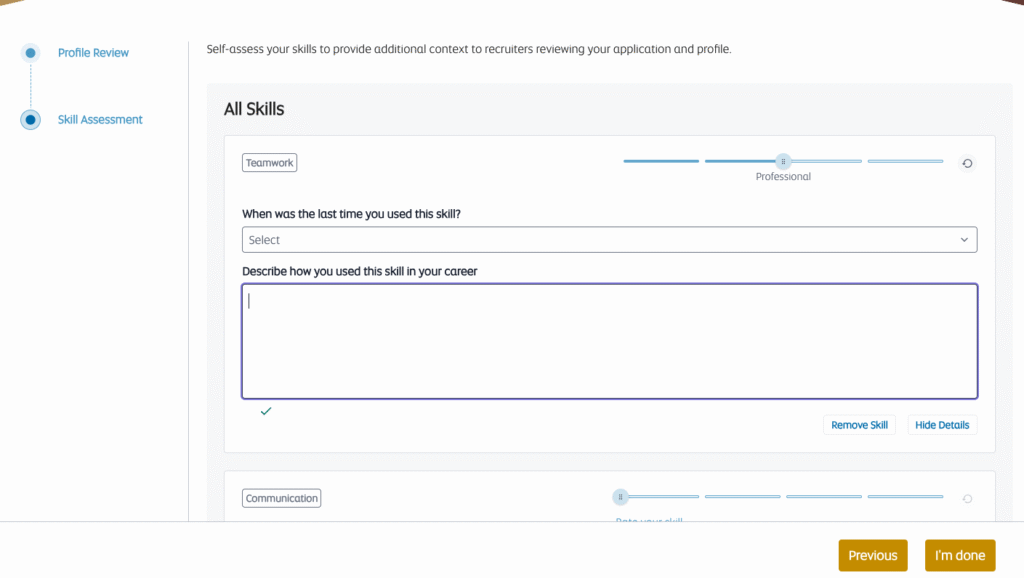Collapse Teamwork with the Hide Details button
The height and width of the screenshot is (578, 1024).
[x=941, y=425]
